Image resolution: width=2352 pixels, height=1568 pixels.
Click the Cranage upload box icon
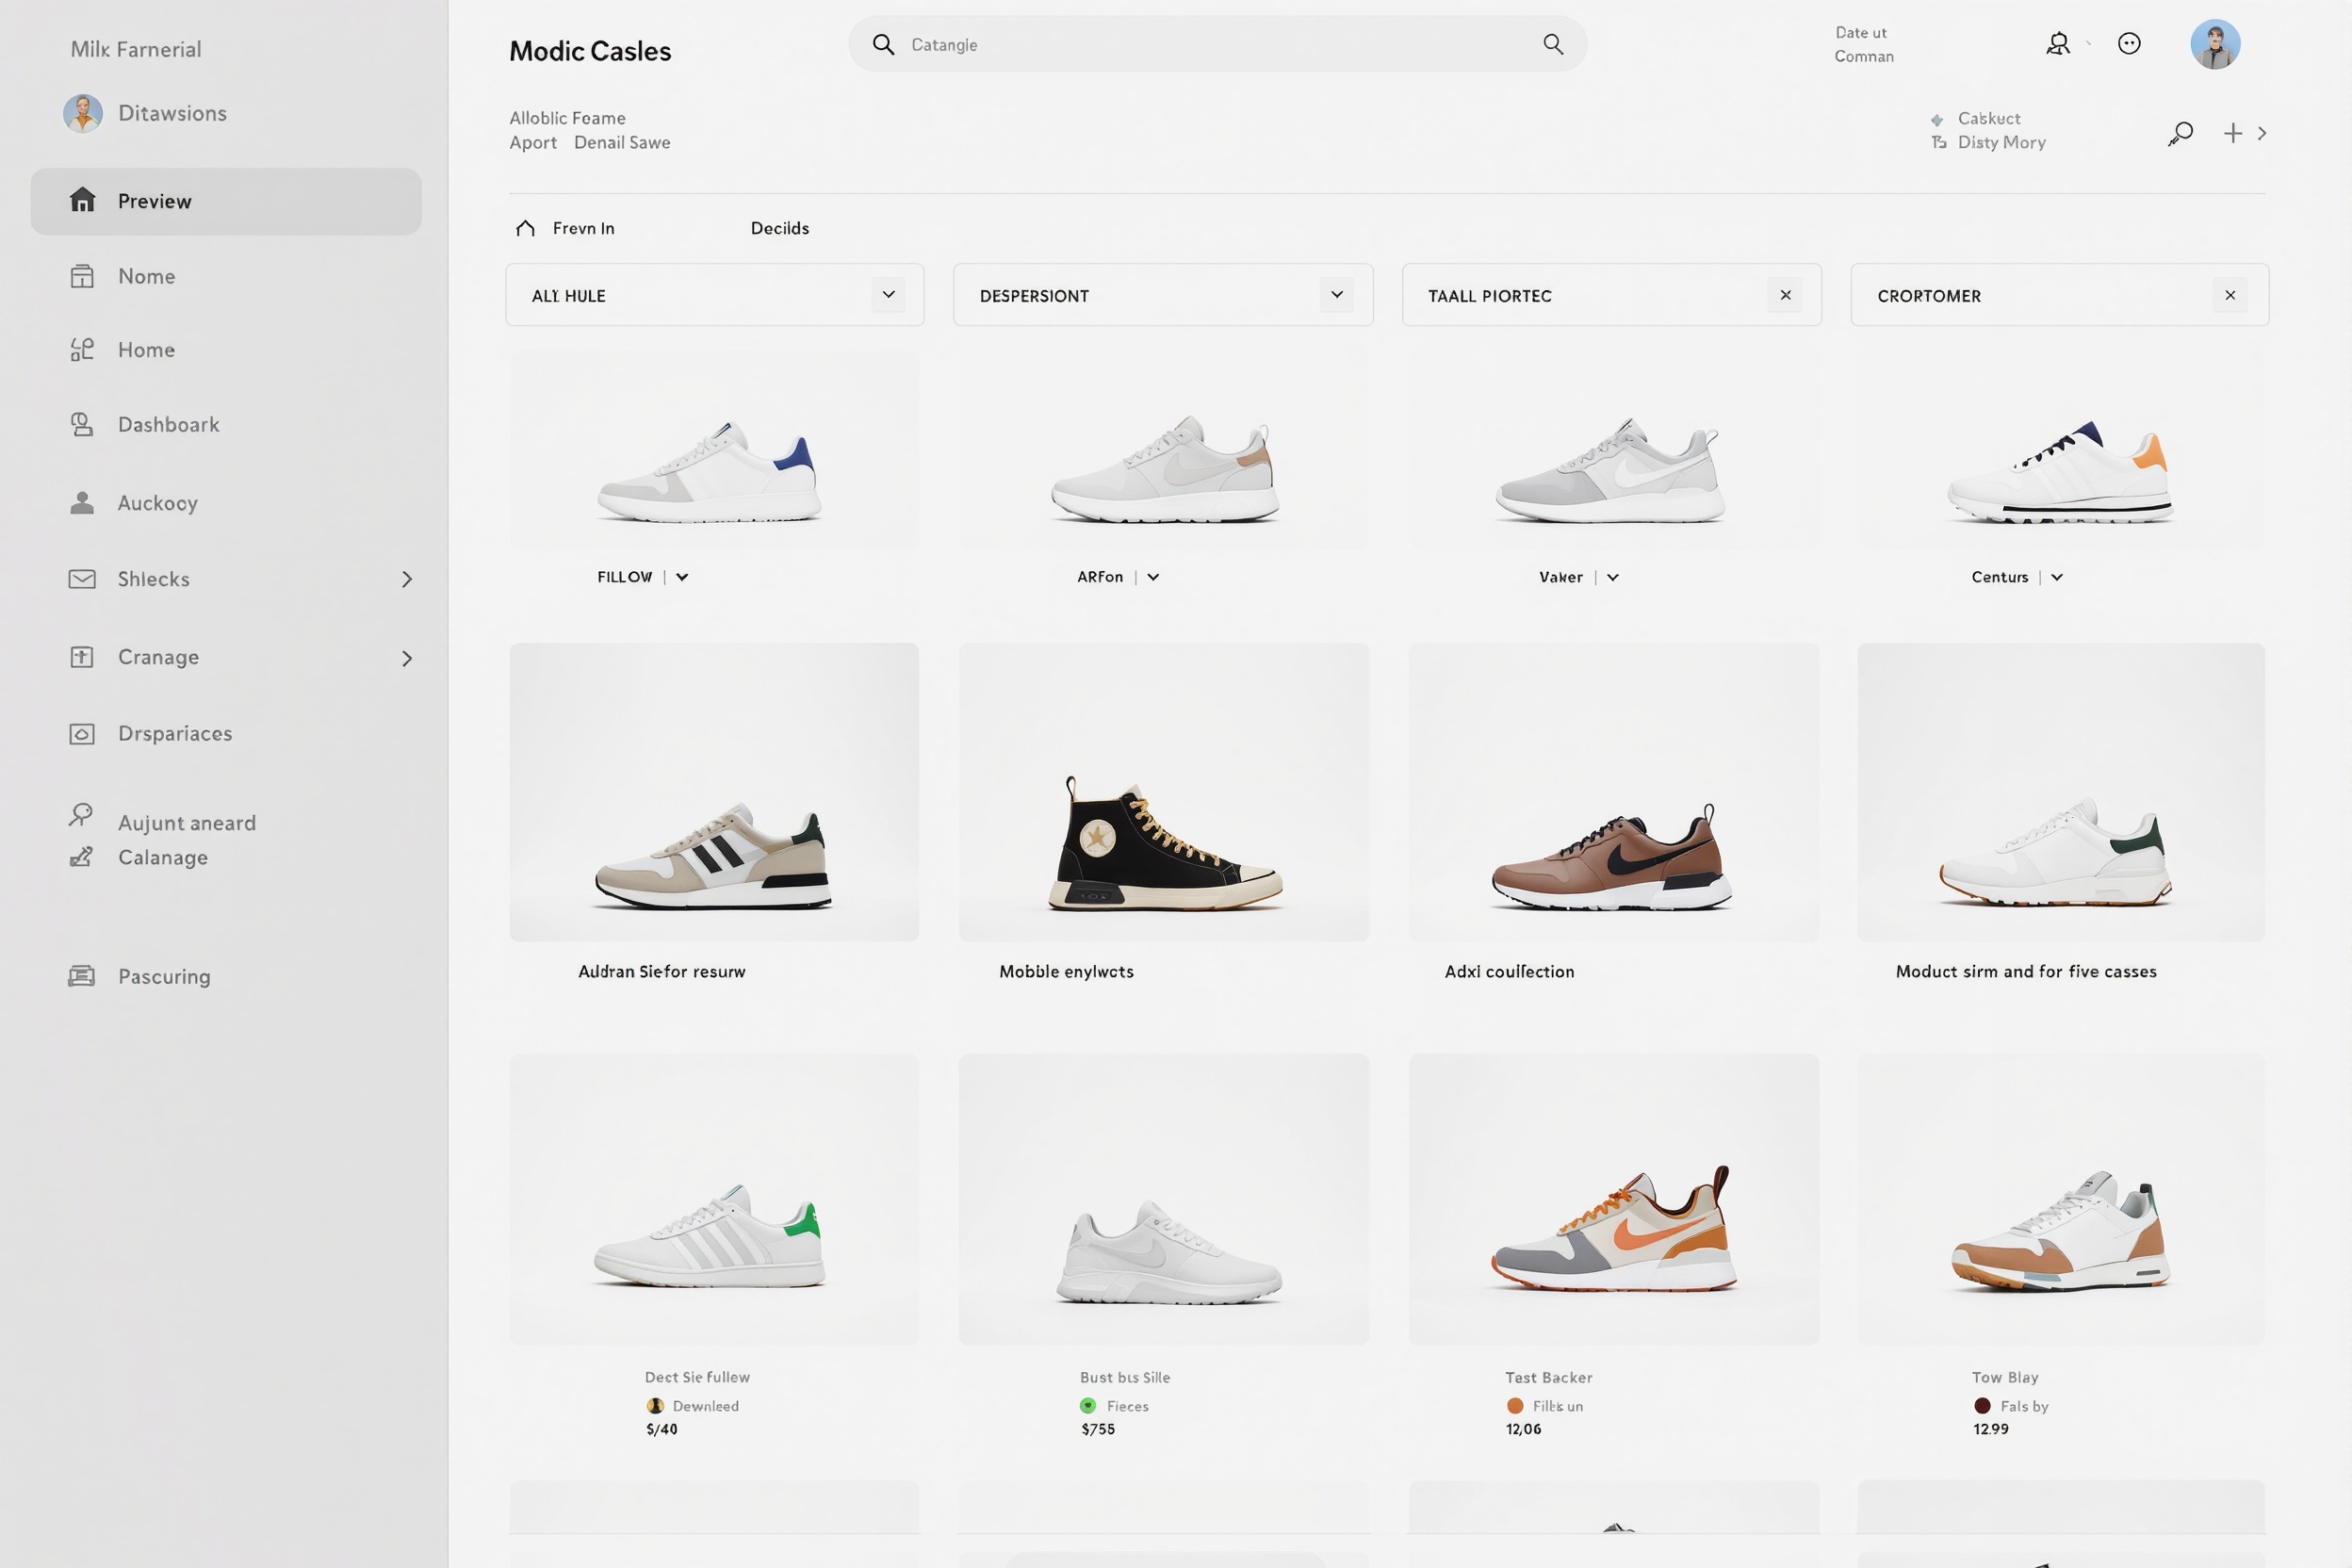82,657
